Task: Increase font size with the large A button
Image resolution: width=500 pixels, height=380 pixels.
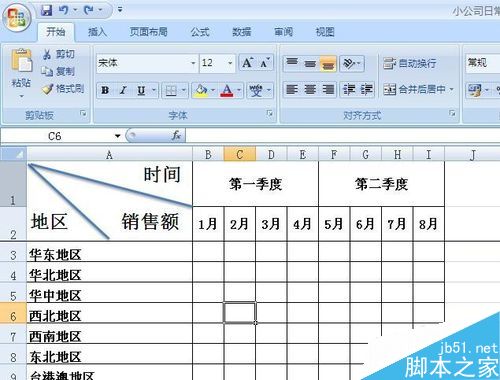Action: tap(248, 63)
